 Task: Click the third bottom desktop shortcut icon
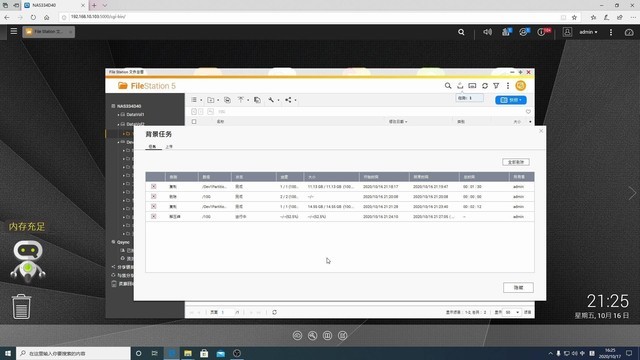[x=327, y=336]
